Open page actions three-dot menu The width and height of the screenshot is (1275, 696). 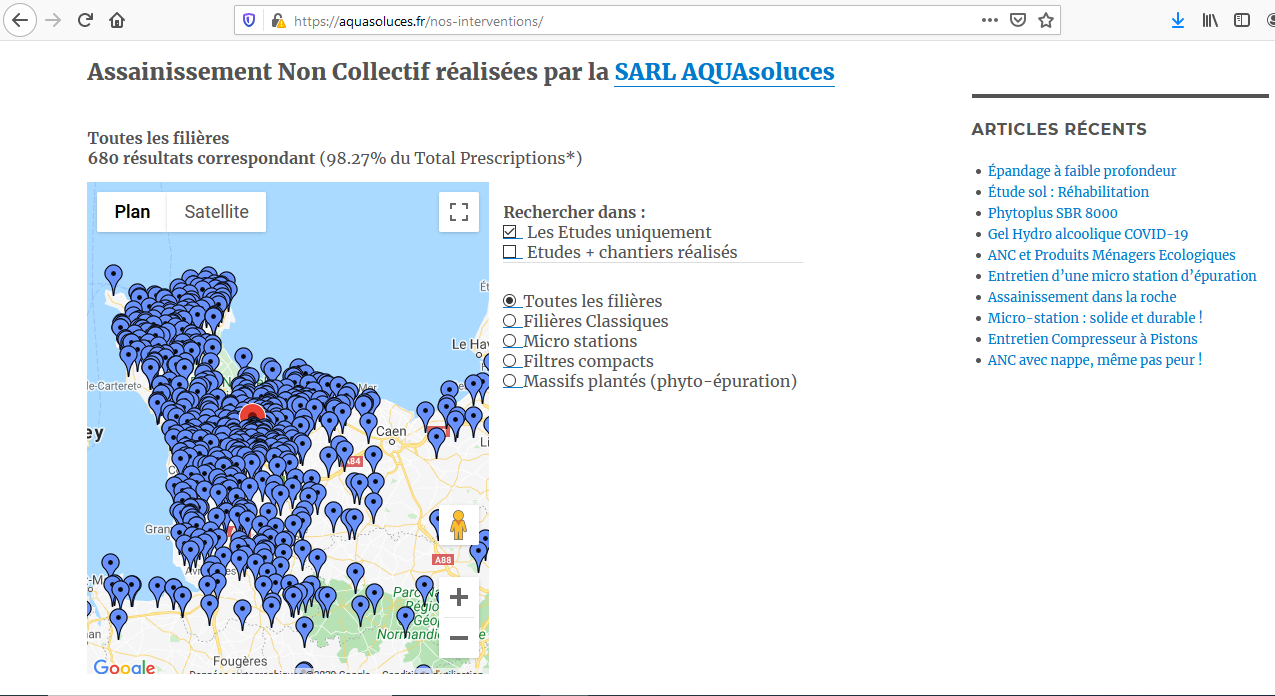tap(989, 20)
